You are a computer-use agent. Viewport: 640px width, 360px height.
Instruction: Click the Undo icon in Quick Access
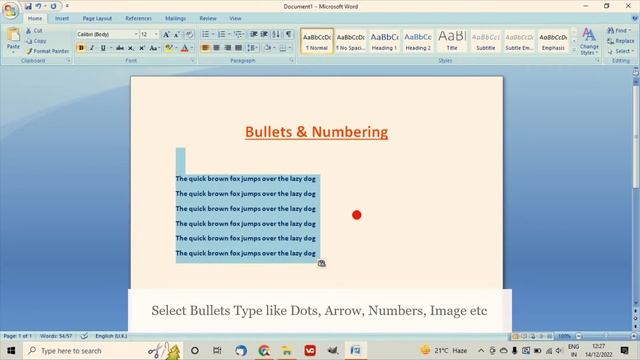[38, 6]
